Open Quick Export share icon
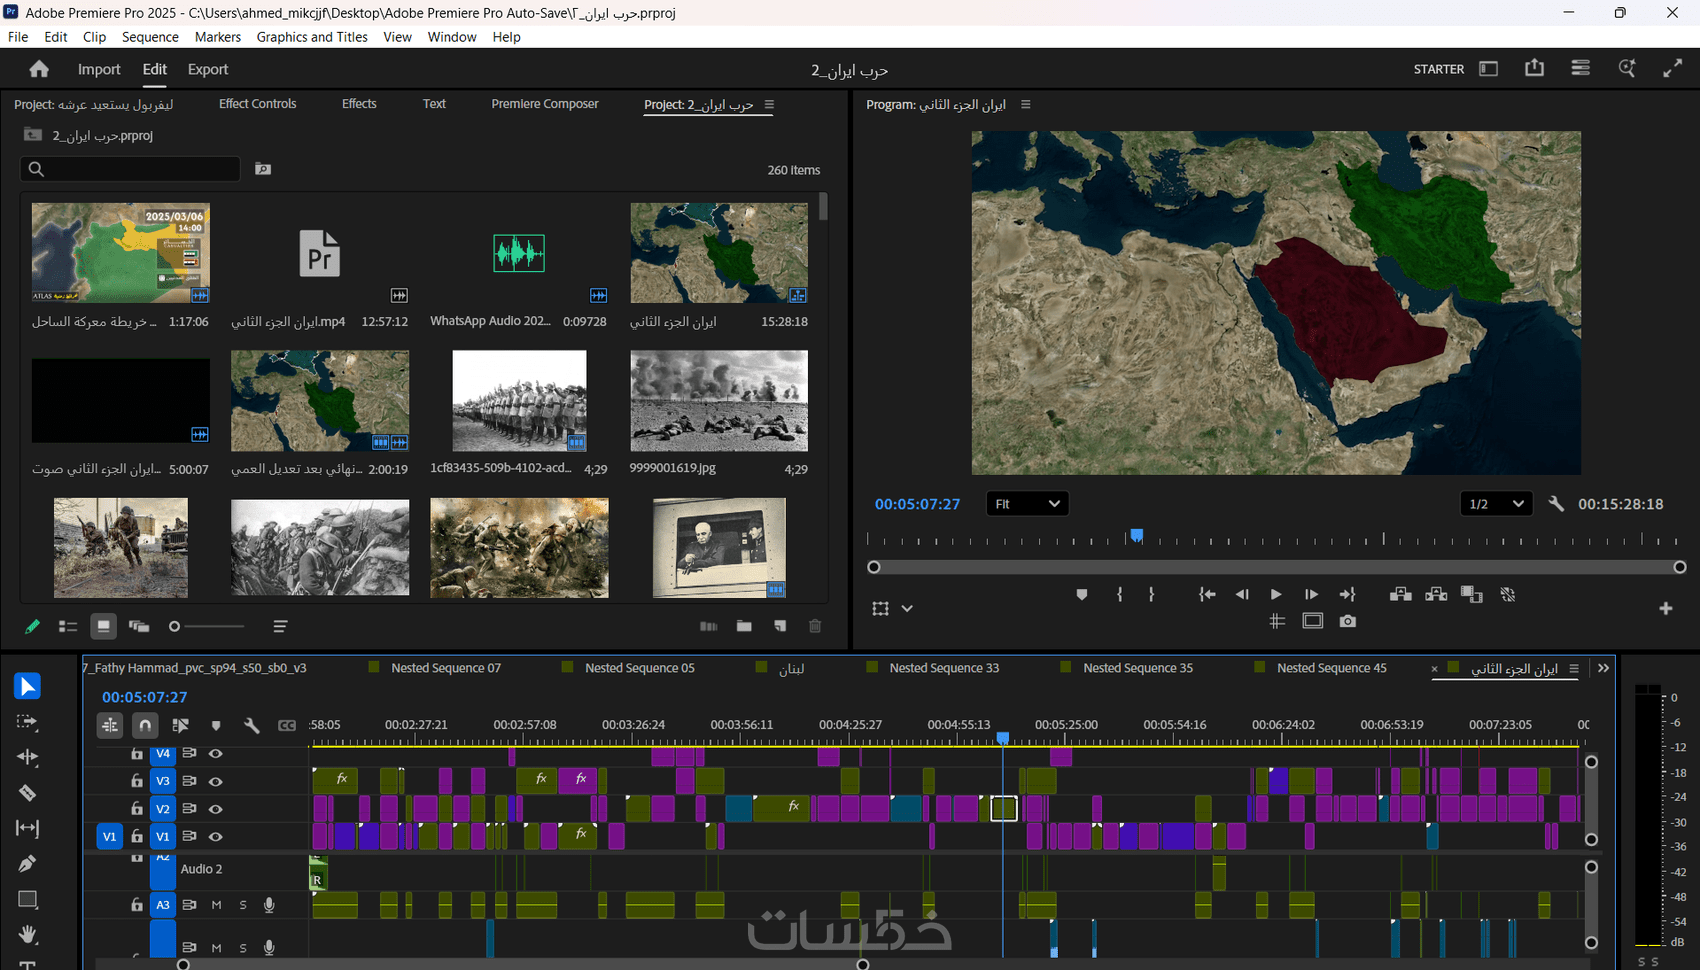This screenshot has width=1700, height=970. point(1534,68)
